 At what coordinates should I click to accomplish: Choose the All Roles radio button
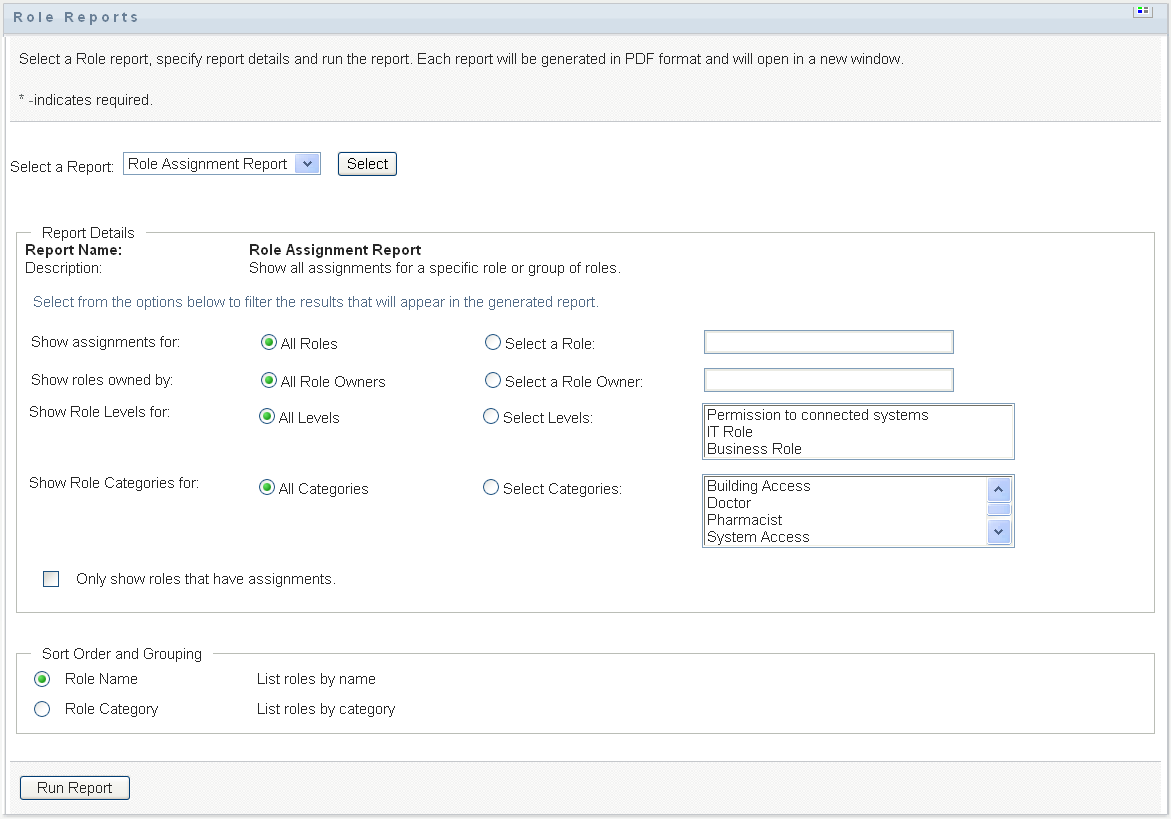(x=268, y=343)
